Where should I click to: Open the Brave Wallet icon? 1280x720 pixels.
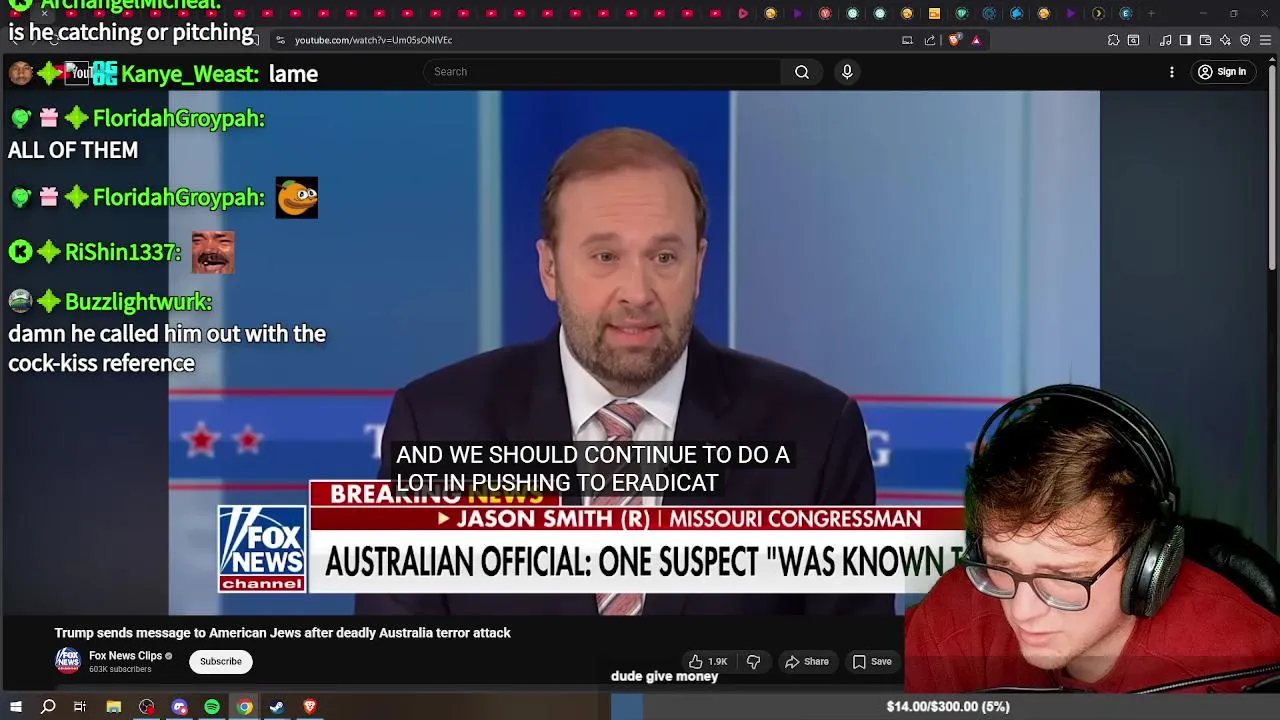[x=1205, y=40]
